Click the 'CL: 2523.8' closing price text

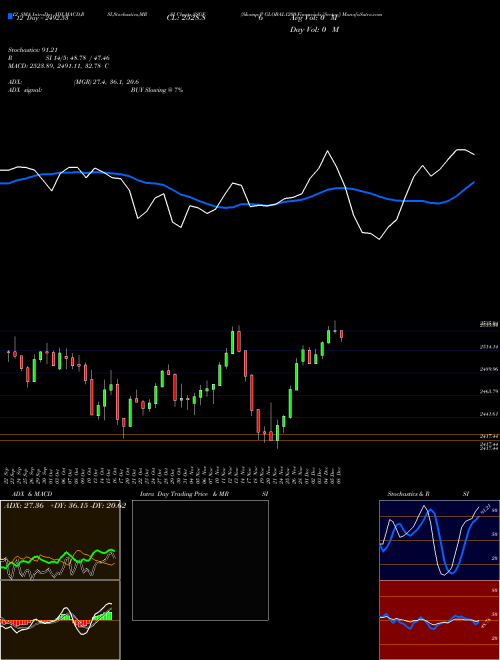click(x=186, y=19)
